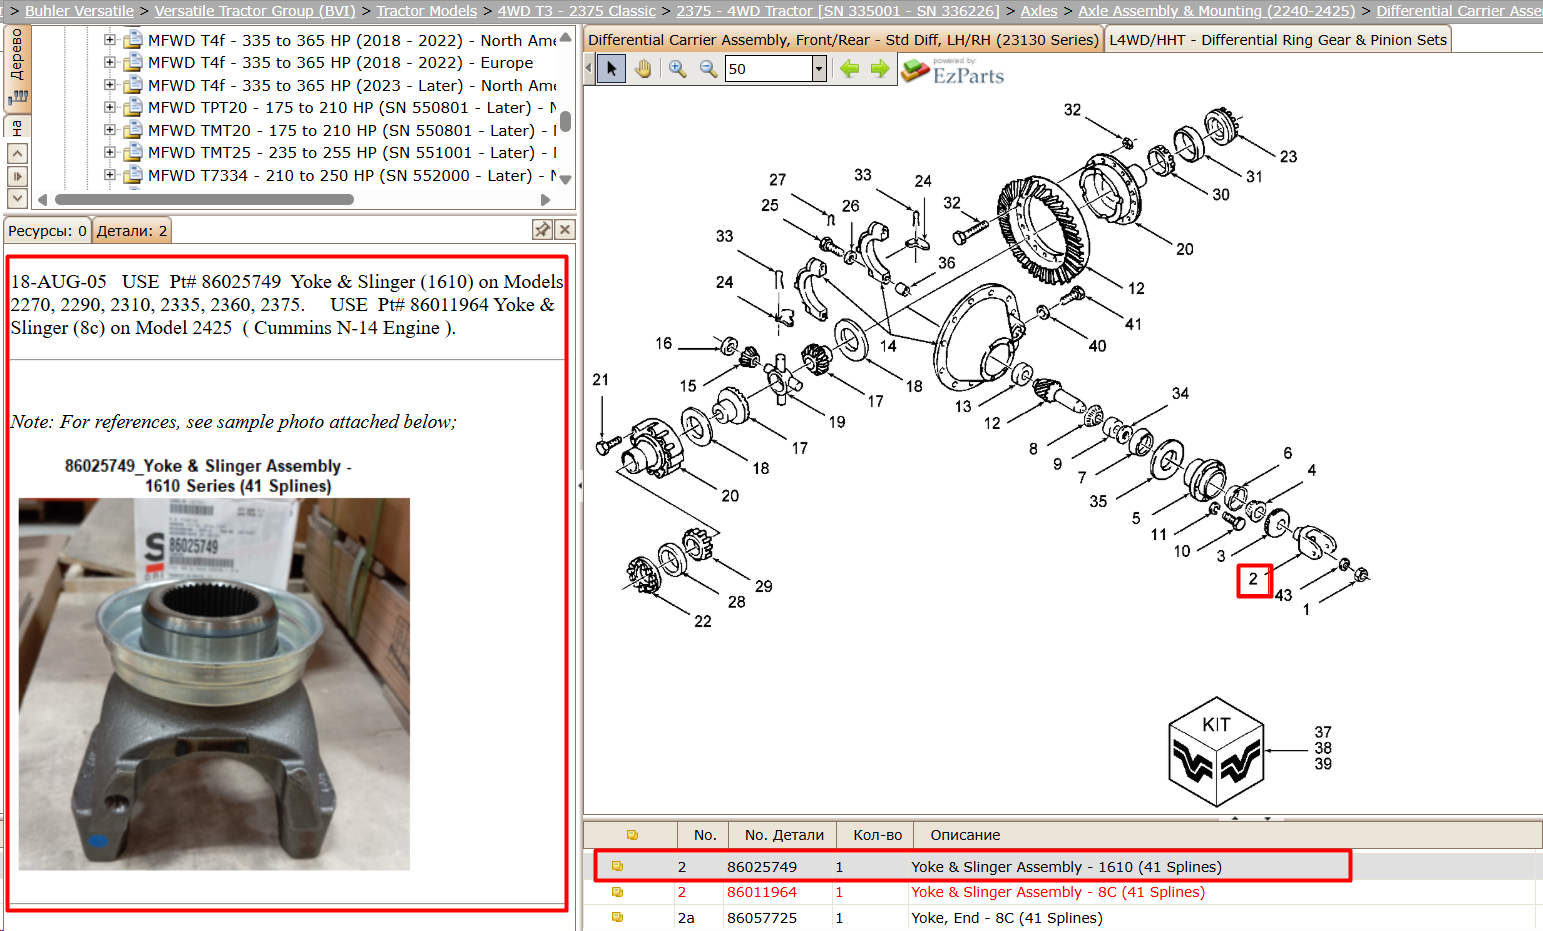Open Axles breadcrumb link

[x=1039, y=11]
